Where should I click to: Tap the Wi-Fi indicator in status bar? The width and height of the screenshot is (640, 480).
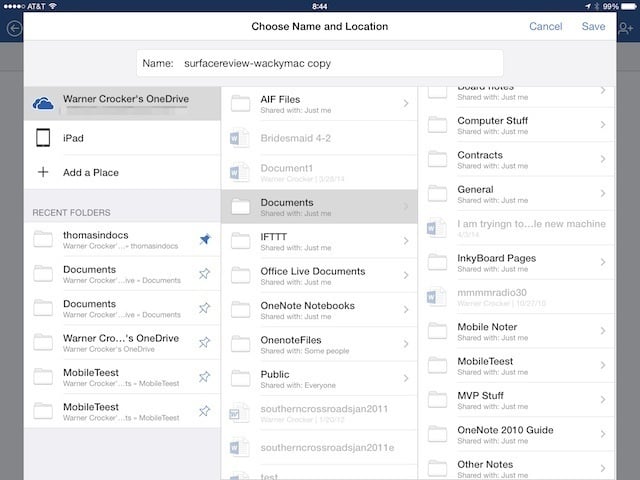click(52, 6)
